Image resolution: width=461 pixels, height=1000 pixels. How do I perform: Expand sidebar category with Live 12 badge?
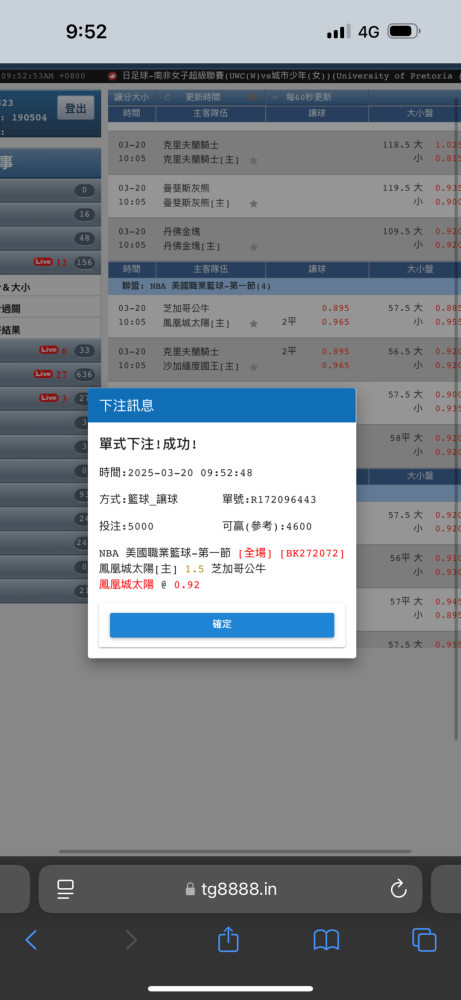(x=50, y=262)
